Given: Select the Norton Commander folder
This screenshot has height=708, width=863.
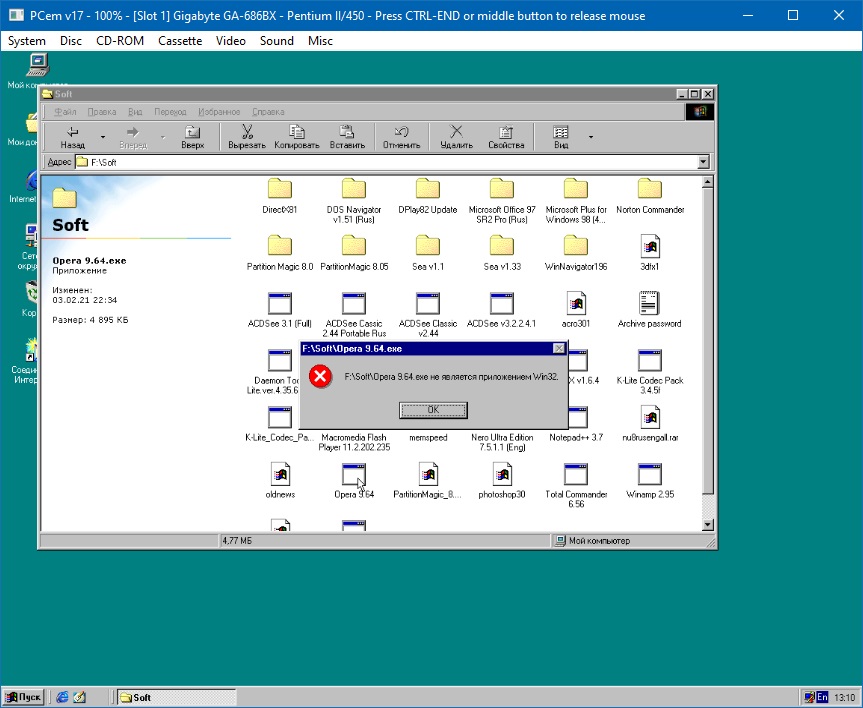Looking at the screenshot, I should (650, 190).
